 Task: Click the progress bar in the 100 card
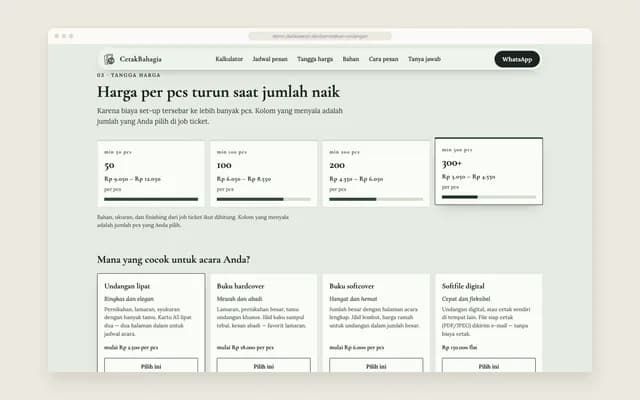(264, 199)
